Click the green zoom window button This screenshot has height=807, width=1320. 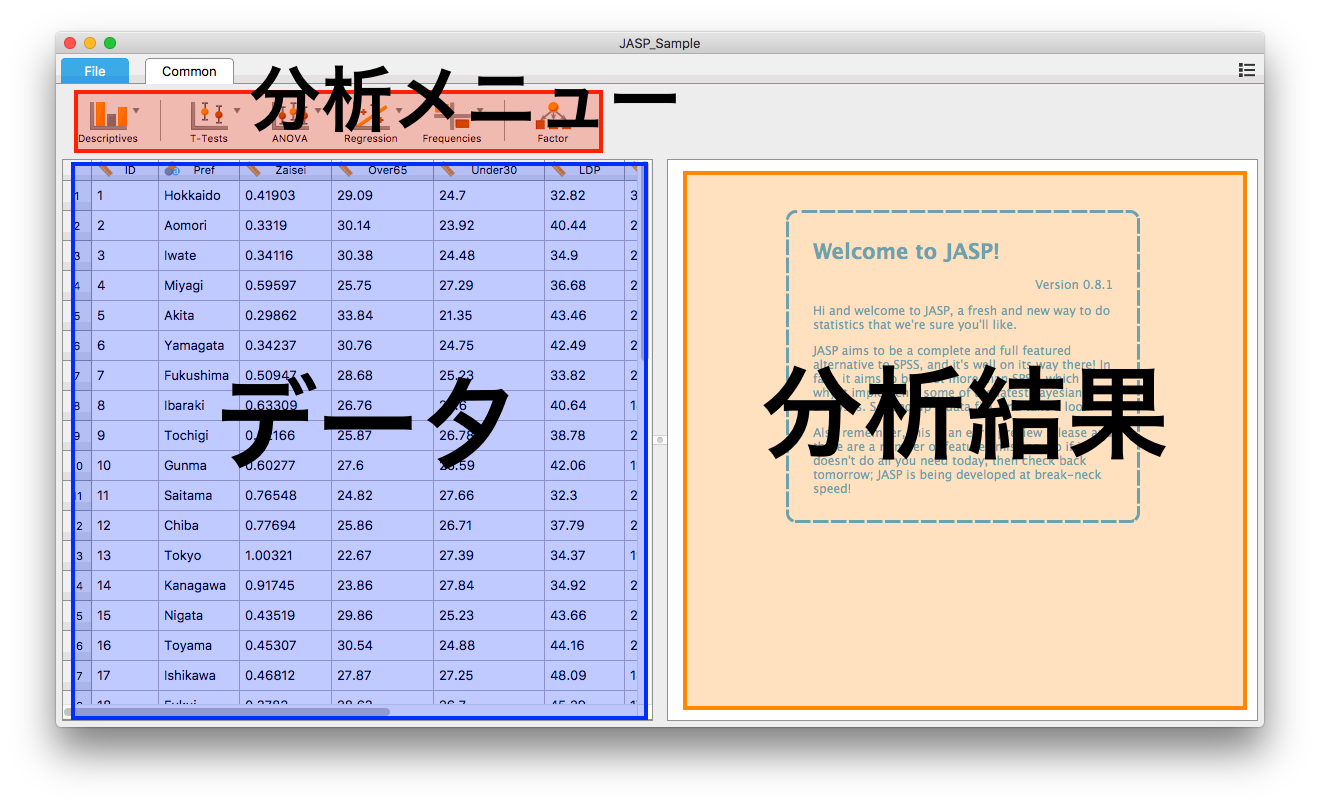(110, 43)
